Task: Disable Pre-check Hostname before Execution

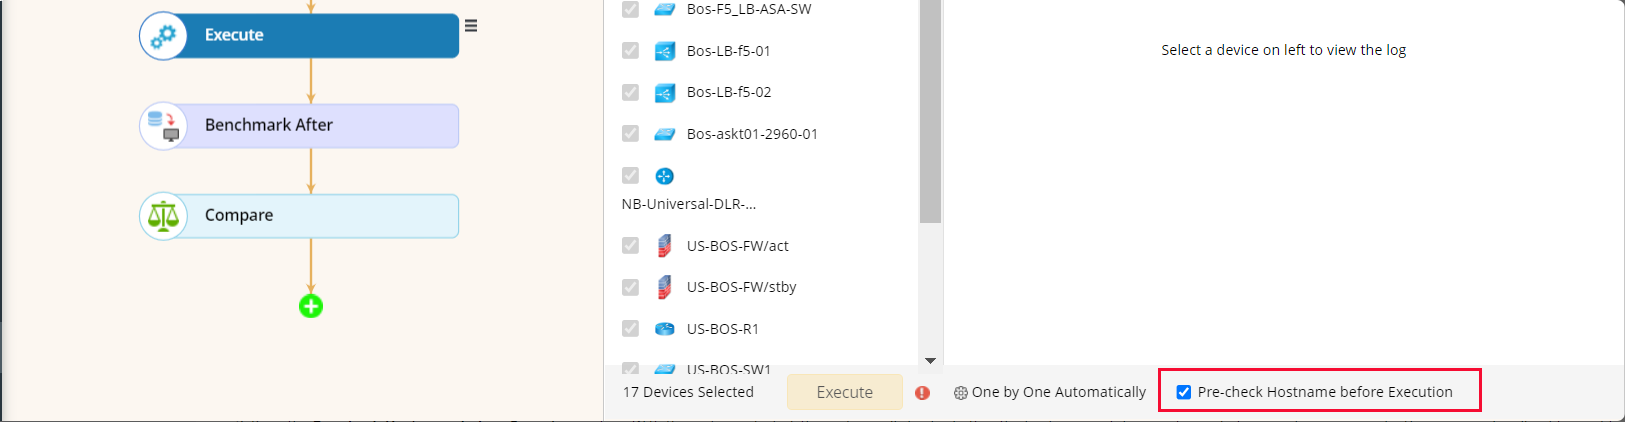Action: point(1184,392)
